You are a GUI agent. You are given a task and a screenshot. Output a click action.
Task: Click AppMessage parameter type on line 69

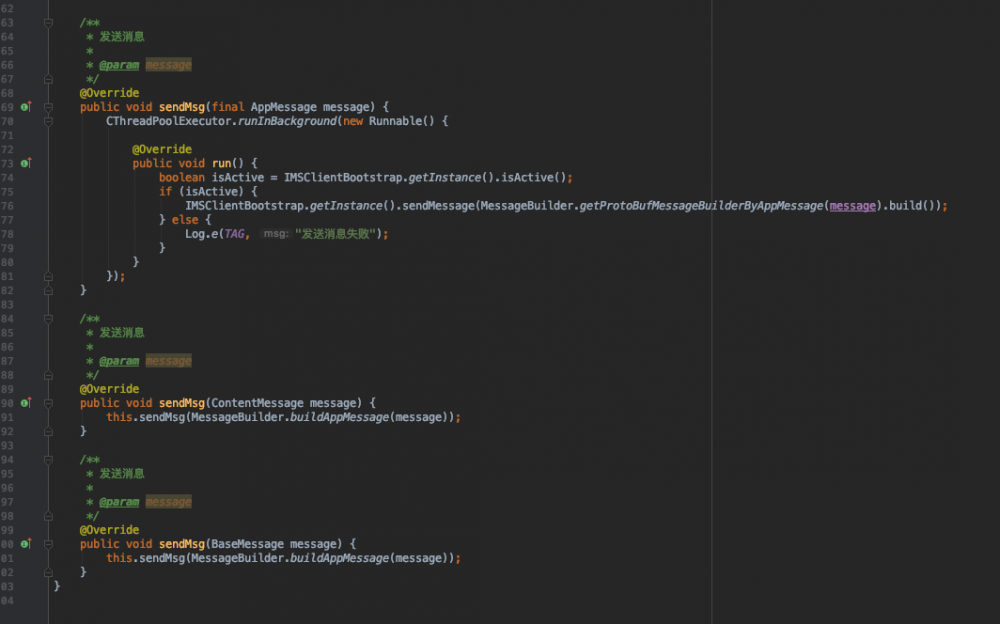click(283, 107)
